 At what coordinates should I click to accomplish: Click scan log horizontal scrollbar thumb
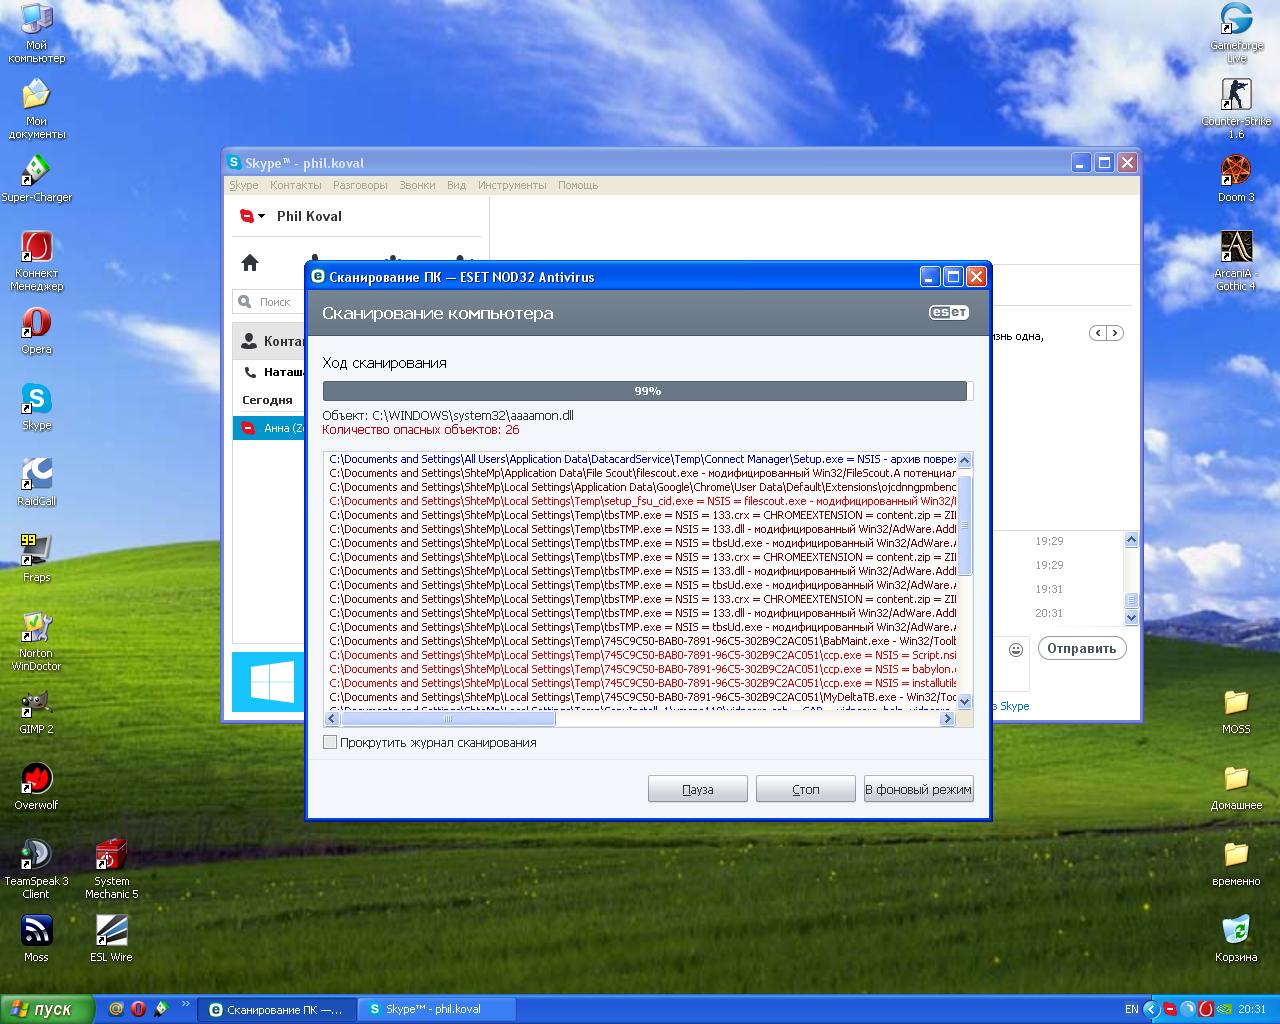(447, 718)
